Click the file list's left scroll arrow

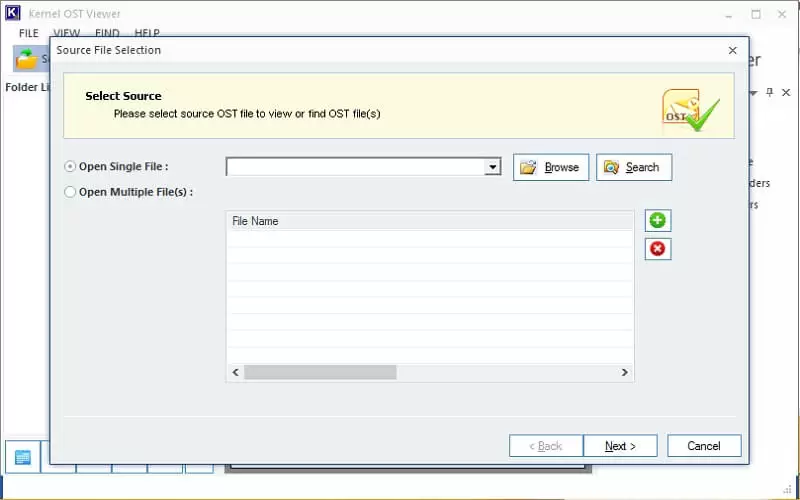(235, 372)
